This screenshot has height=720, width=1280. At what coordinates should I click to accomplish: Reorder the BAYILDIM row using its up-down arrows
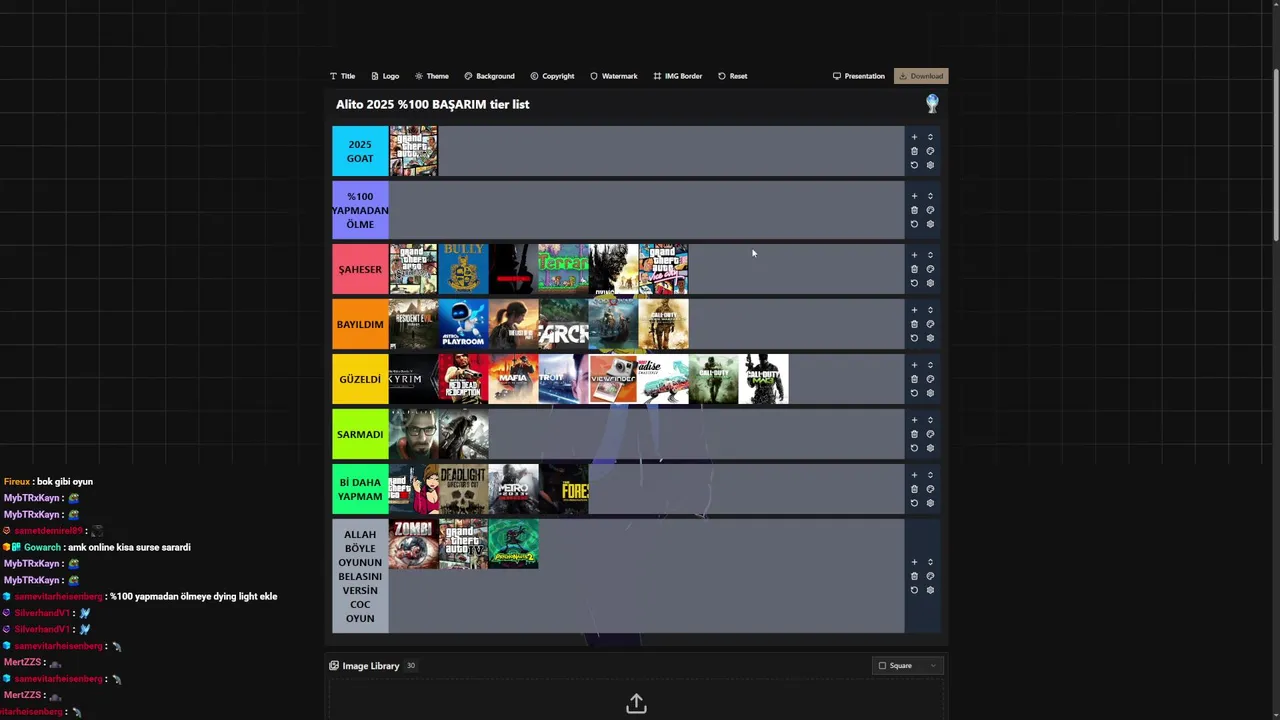click(930, 310)
